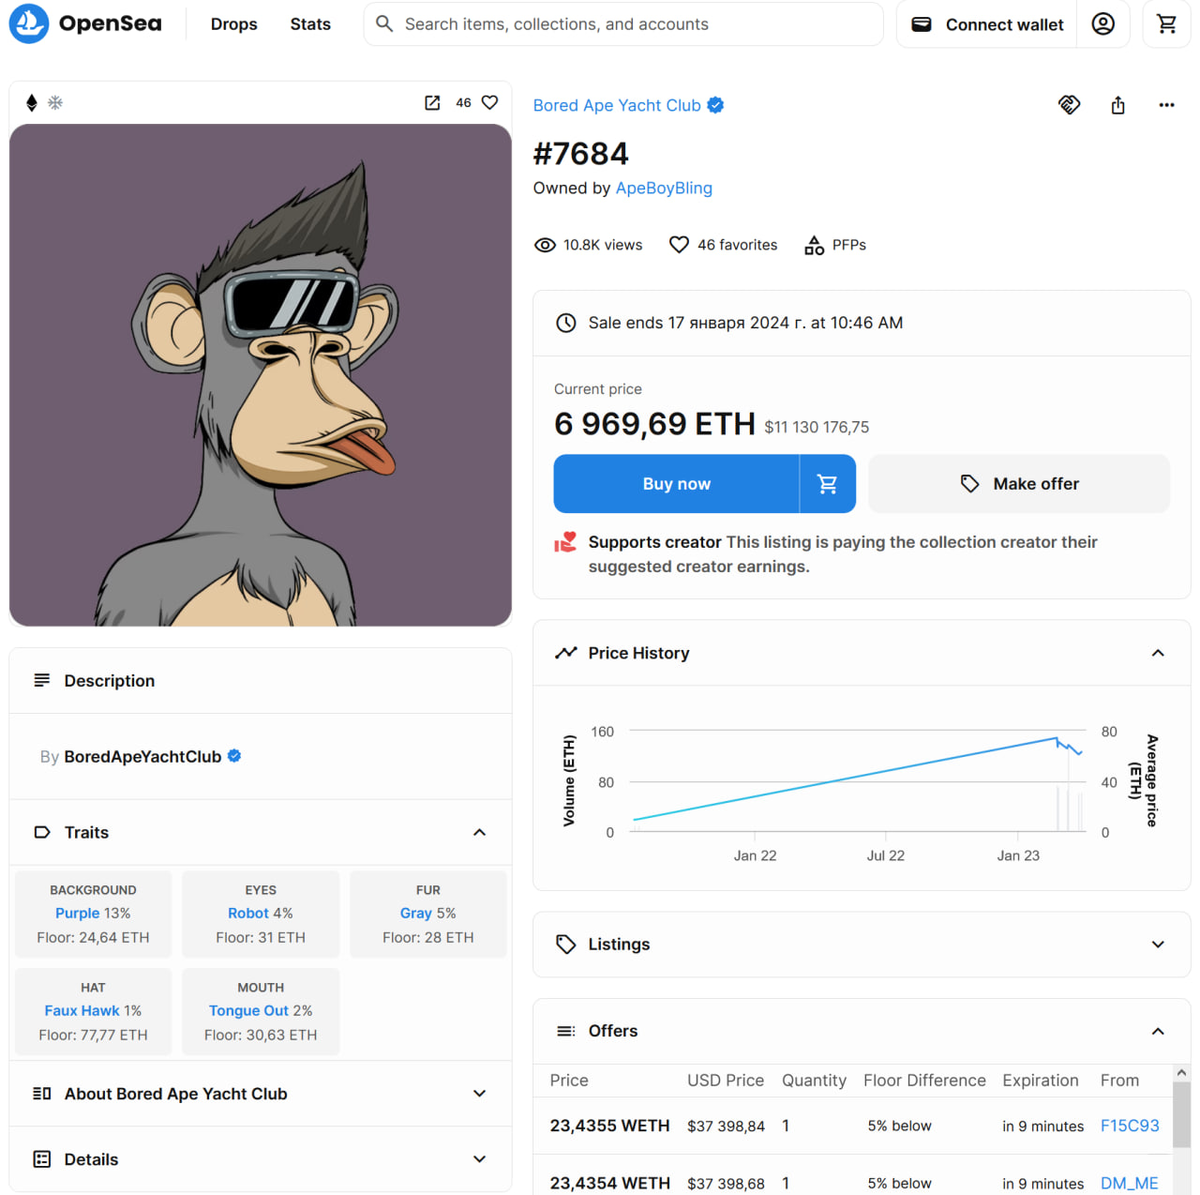Click the Description lines icon
1200x1195 pixels.
coord(42,680)
